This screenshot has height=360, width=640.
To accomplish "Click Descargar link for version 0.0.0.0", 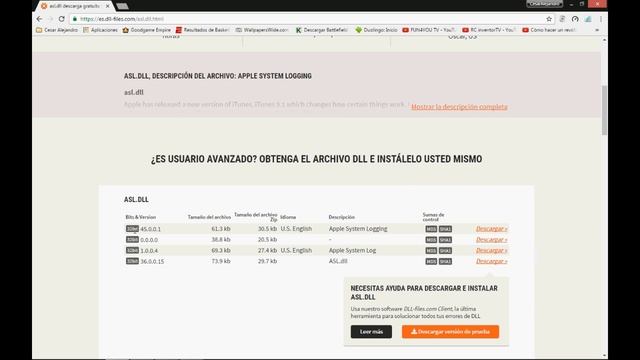I will 491,240.
